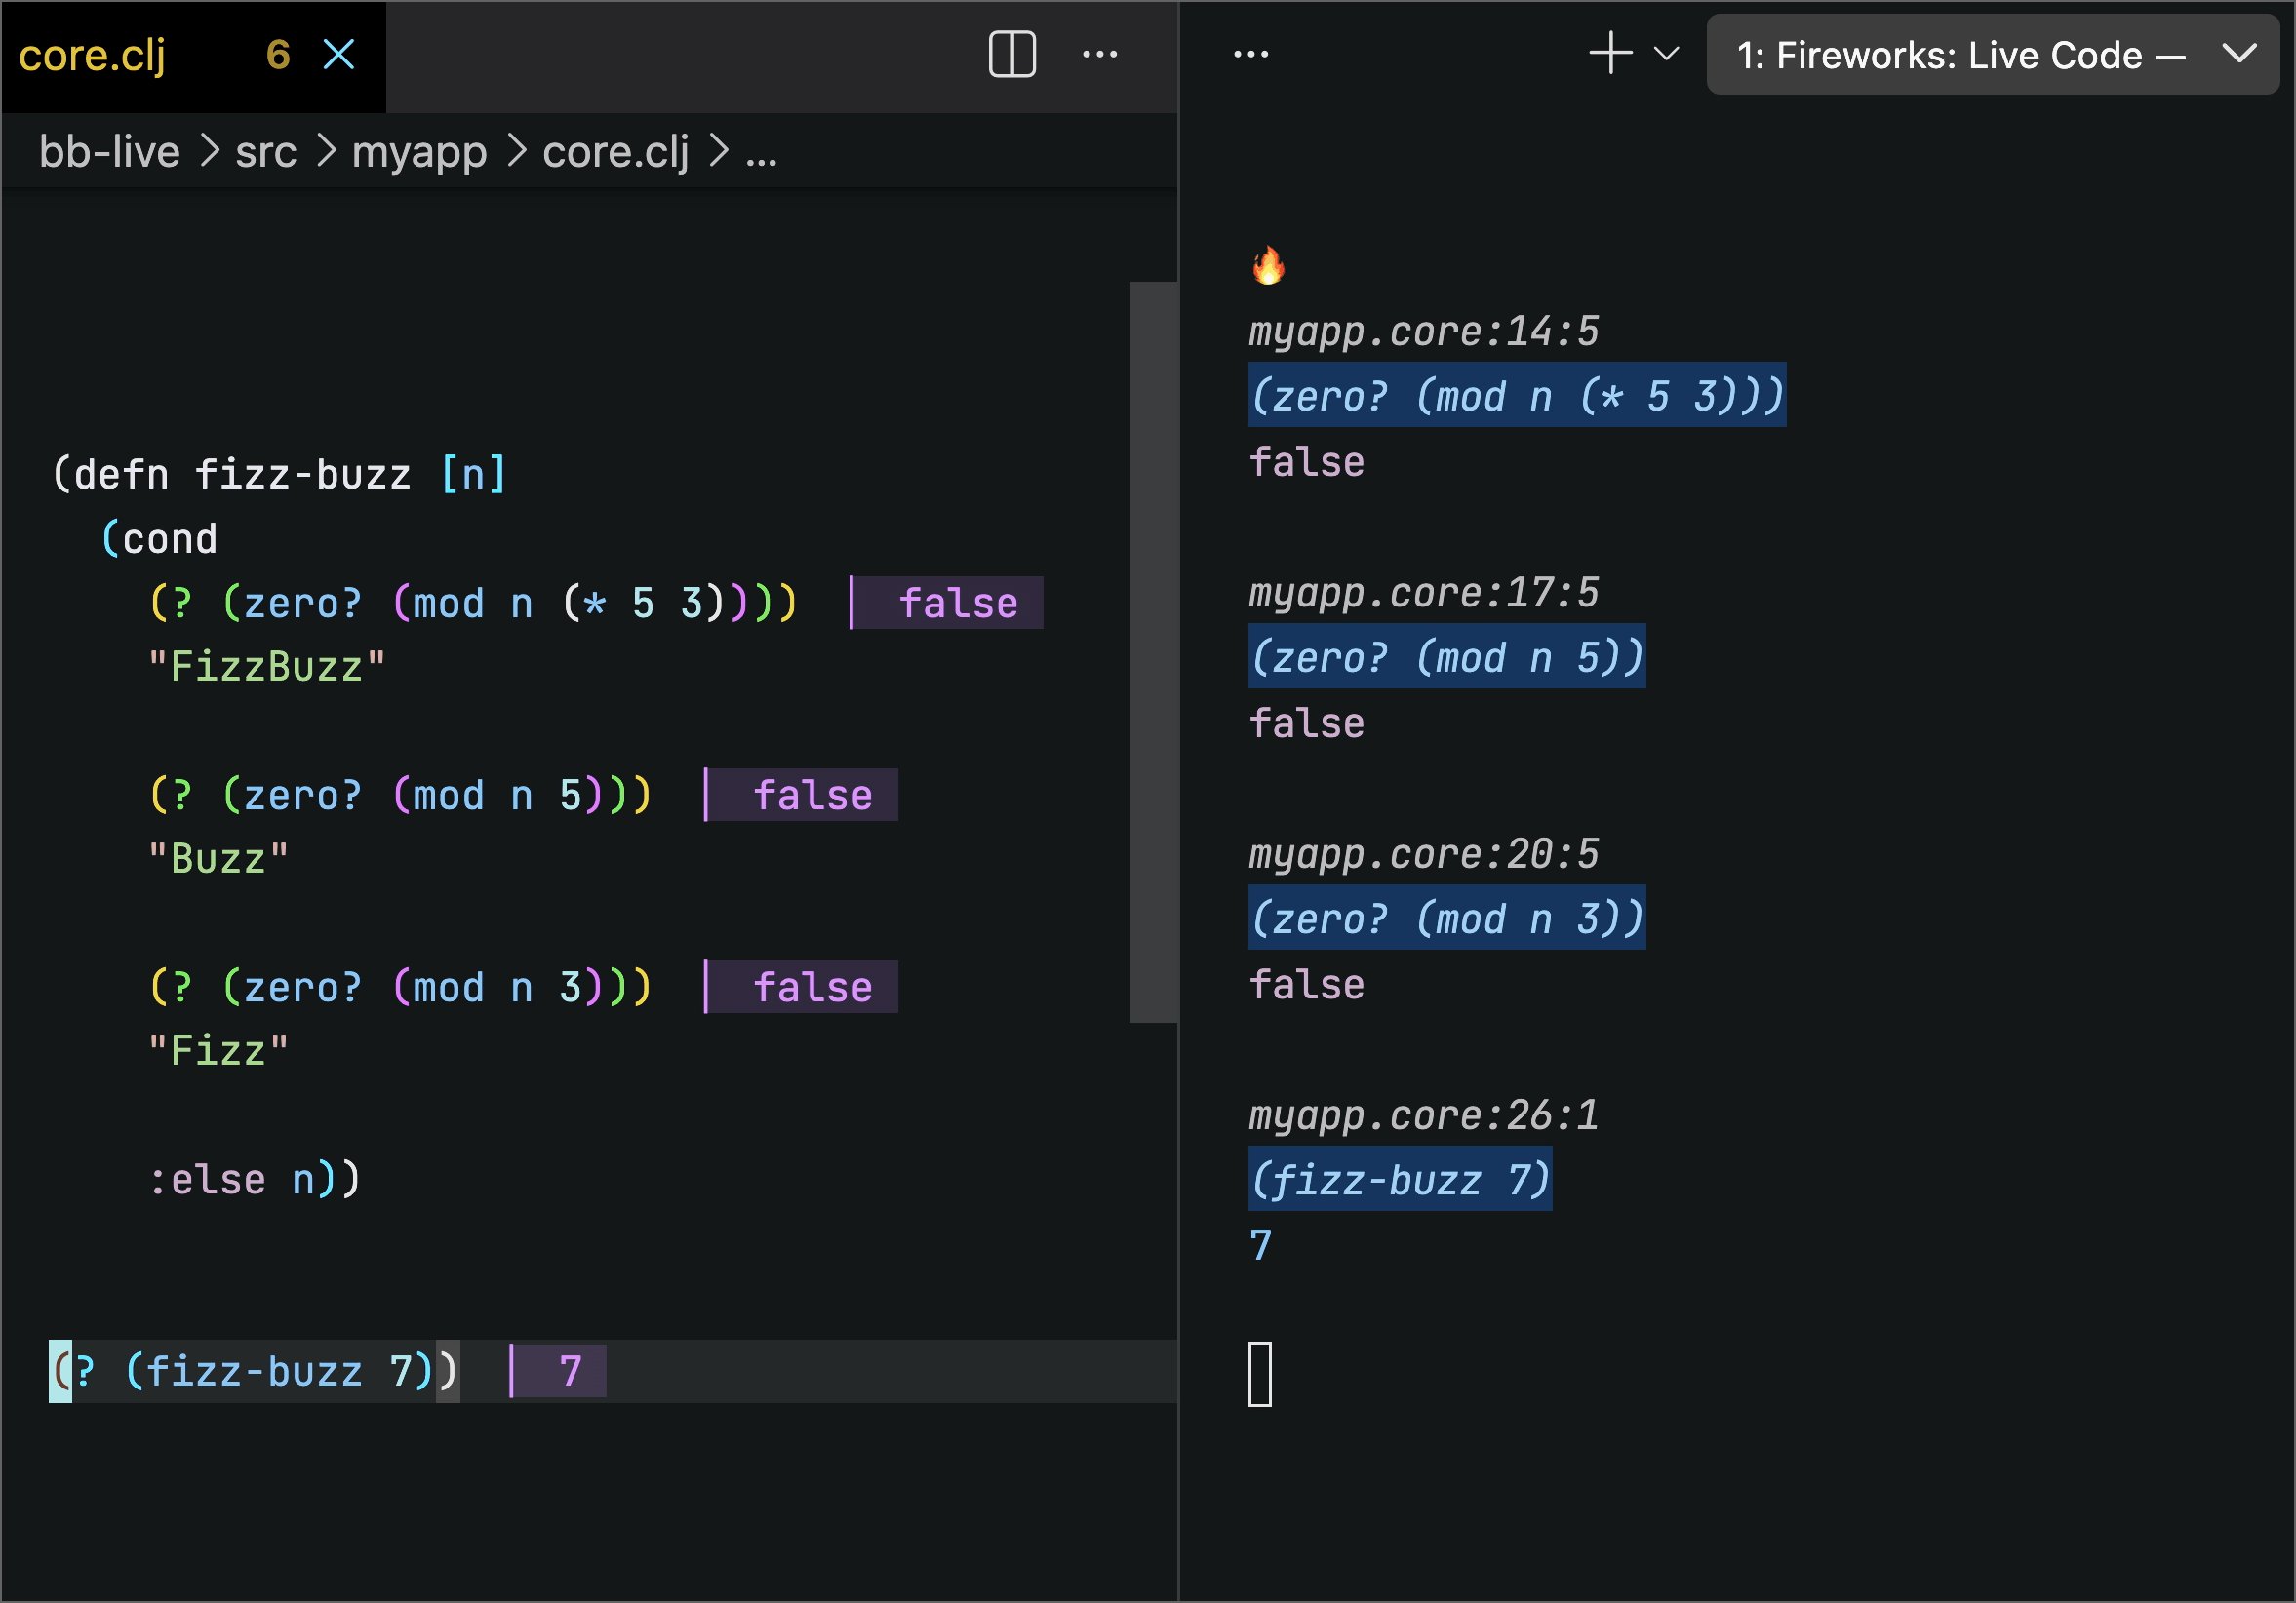Click highlighted (zero? (mod n (* 5 3))) terminal form
This screenshot has width=2296, height=1603.
tap(1517, 396)
